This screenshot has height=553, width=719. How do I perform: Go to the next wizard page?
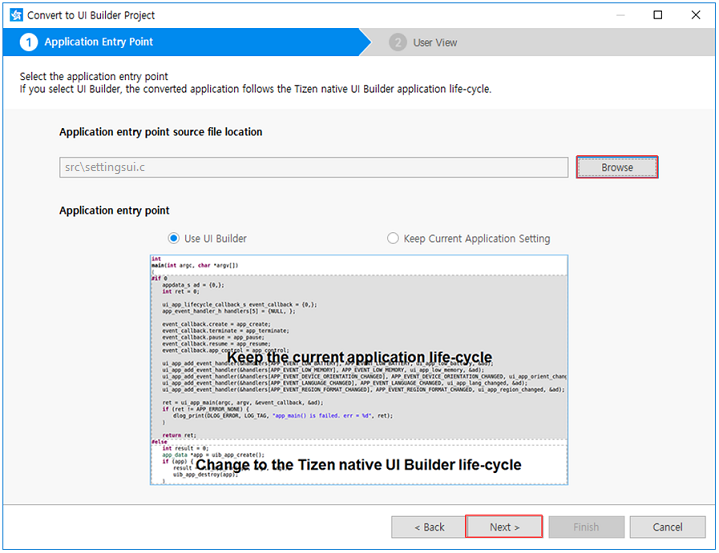[x=504, y=527]
